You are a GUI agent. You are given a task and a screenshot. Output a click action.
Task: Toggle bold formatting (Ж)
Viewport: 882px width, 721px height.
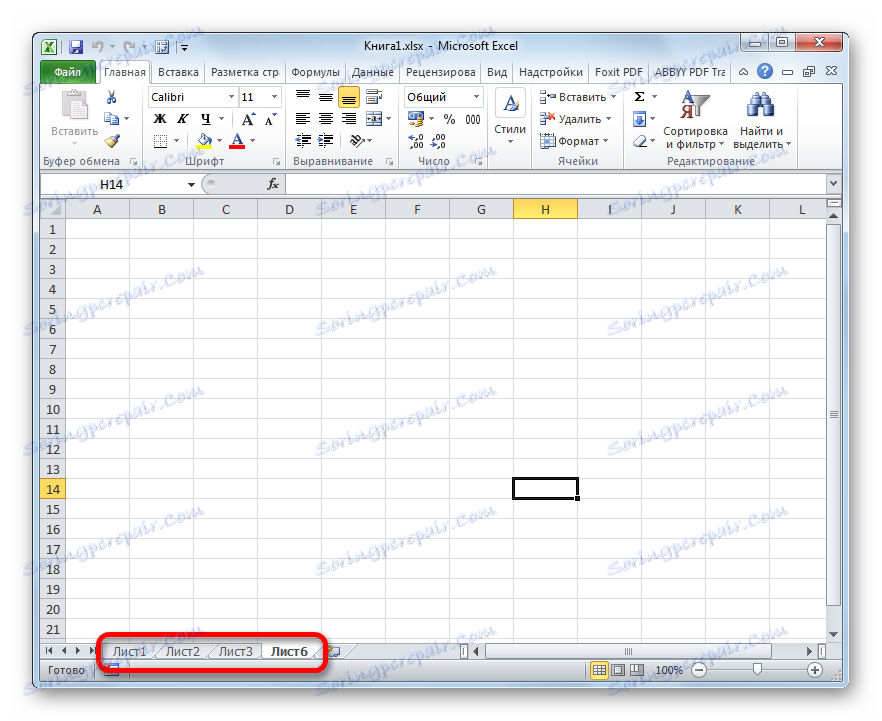160,119
